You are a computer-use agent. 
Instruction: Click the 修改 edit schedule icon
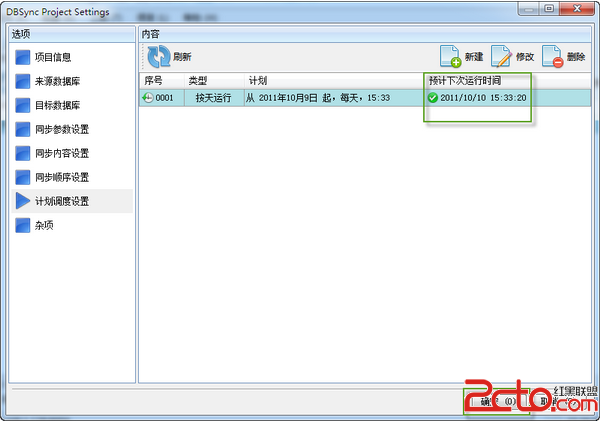[x=501, y=57]
